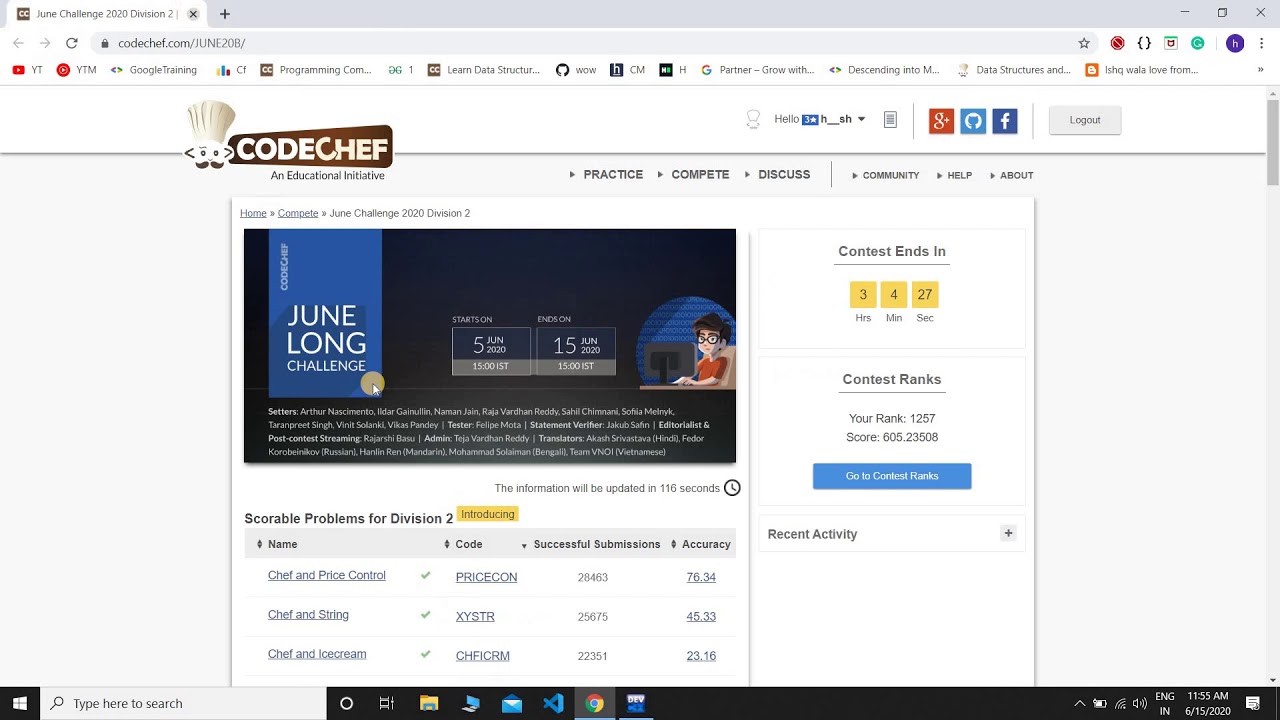This screenshot has height=720, width=1280.
Task: Open the 45.33 accuracy link
Action: (x=701, y=617)
